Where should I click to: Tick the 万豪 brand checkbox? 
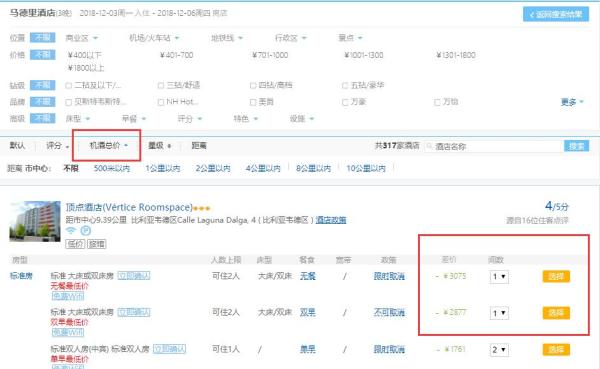tap(345, 102)
